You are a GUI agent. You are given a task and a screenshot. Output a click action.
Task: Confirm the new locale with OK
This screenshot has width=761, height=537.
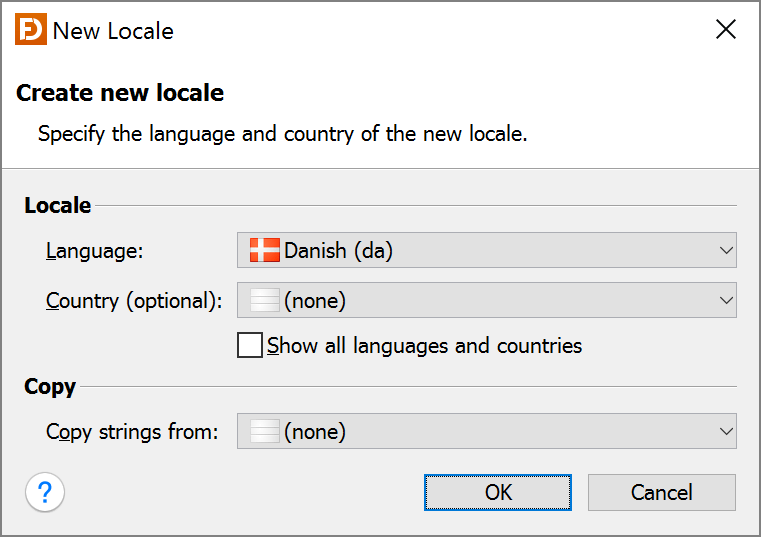coord(498,492)
